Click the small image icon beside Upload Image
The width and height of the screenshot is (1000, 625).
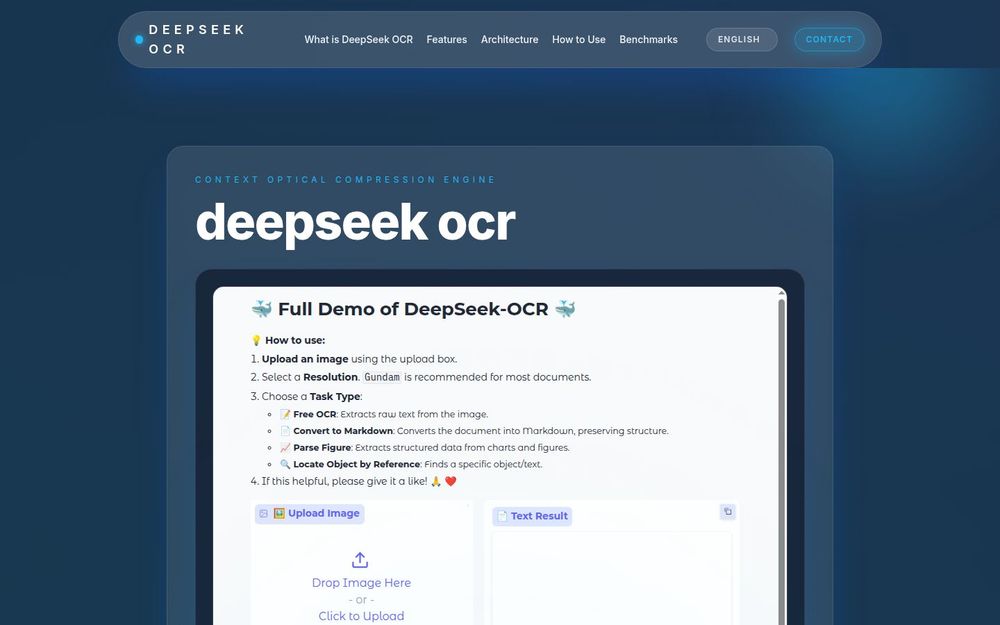coord(263,513)
